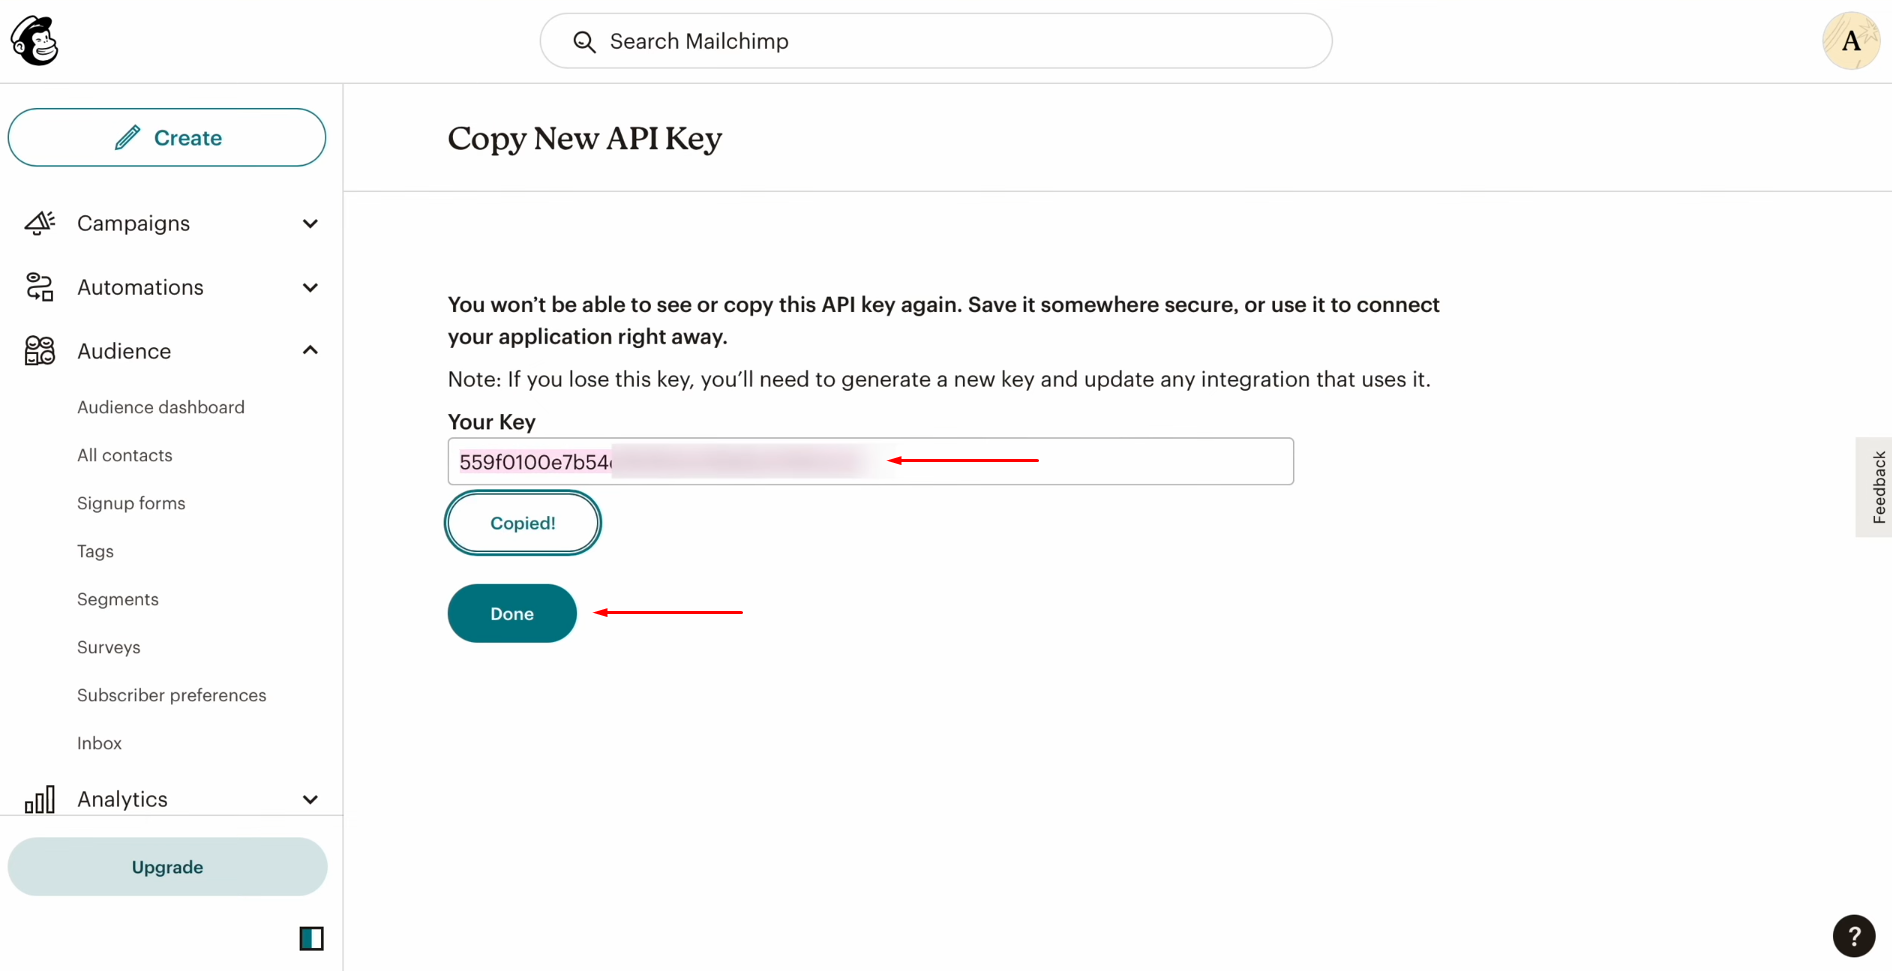This screenshot has height=971, width=1892.
Task: Open All contacts page
Action: [x=125, y=455]
